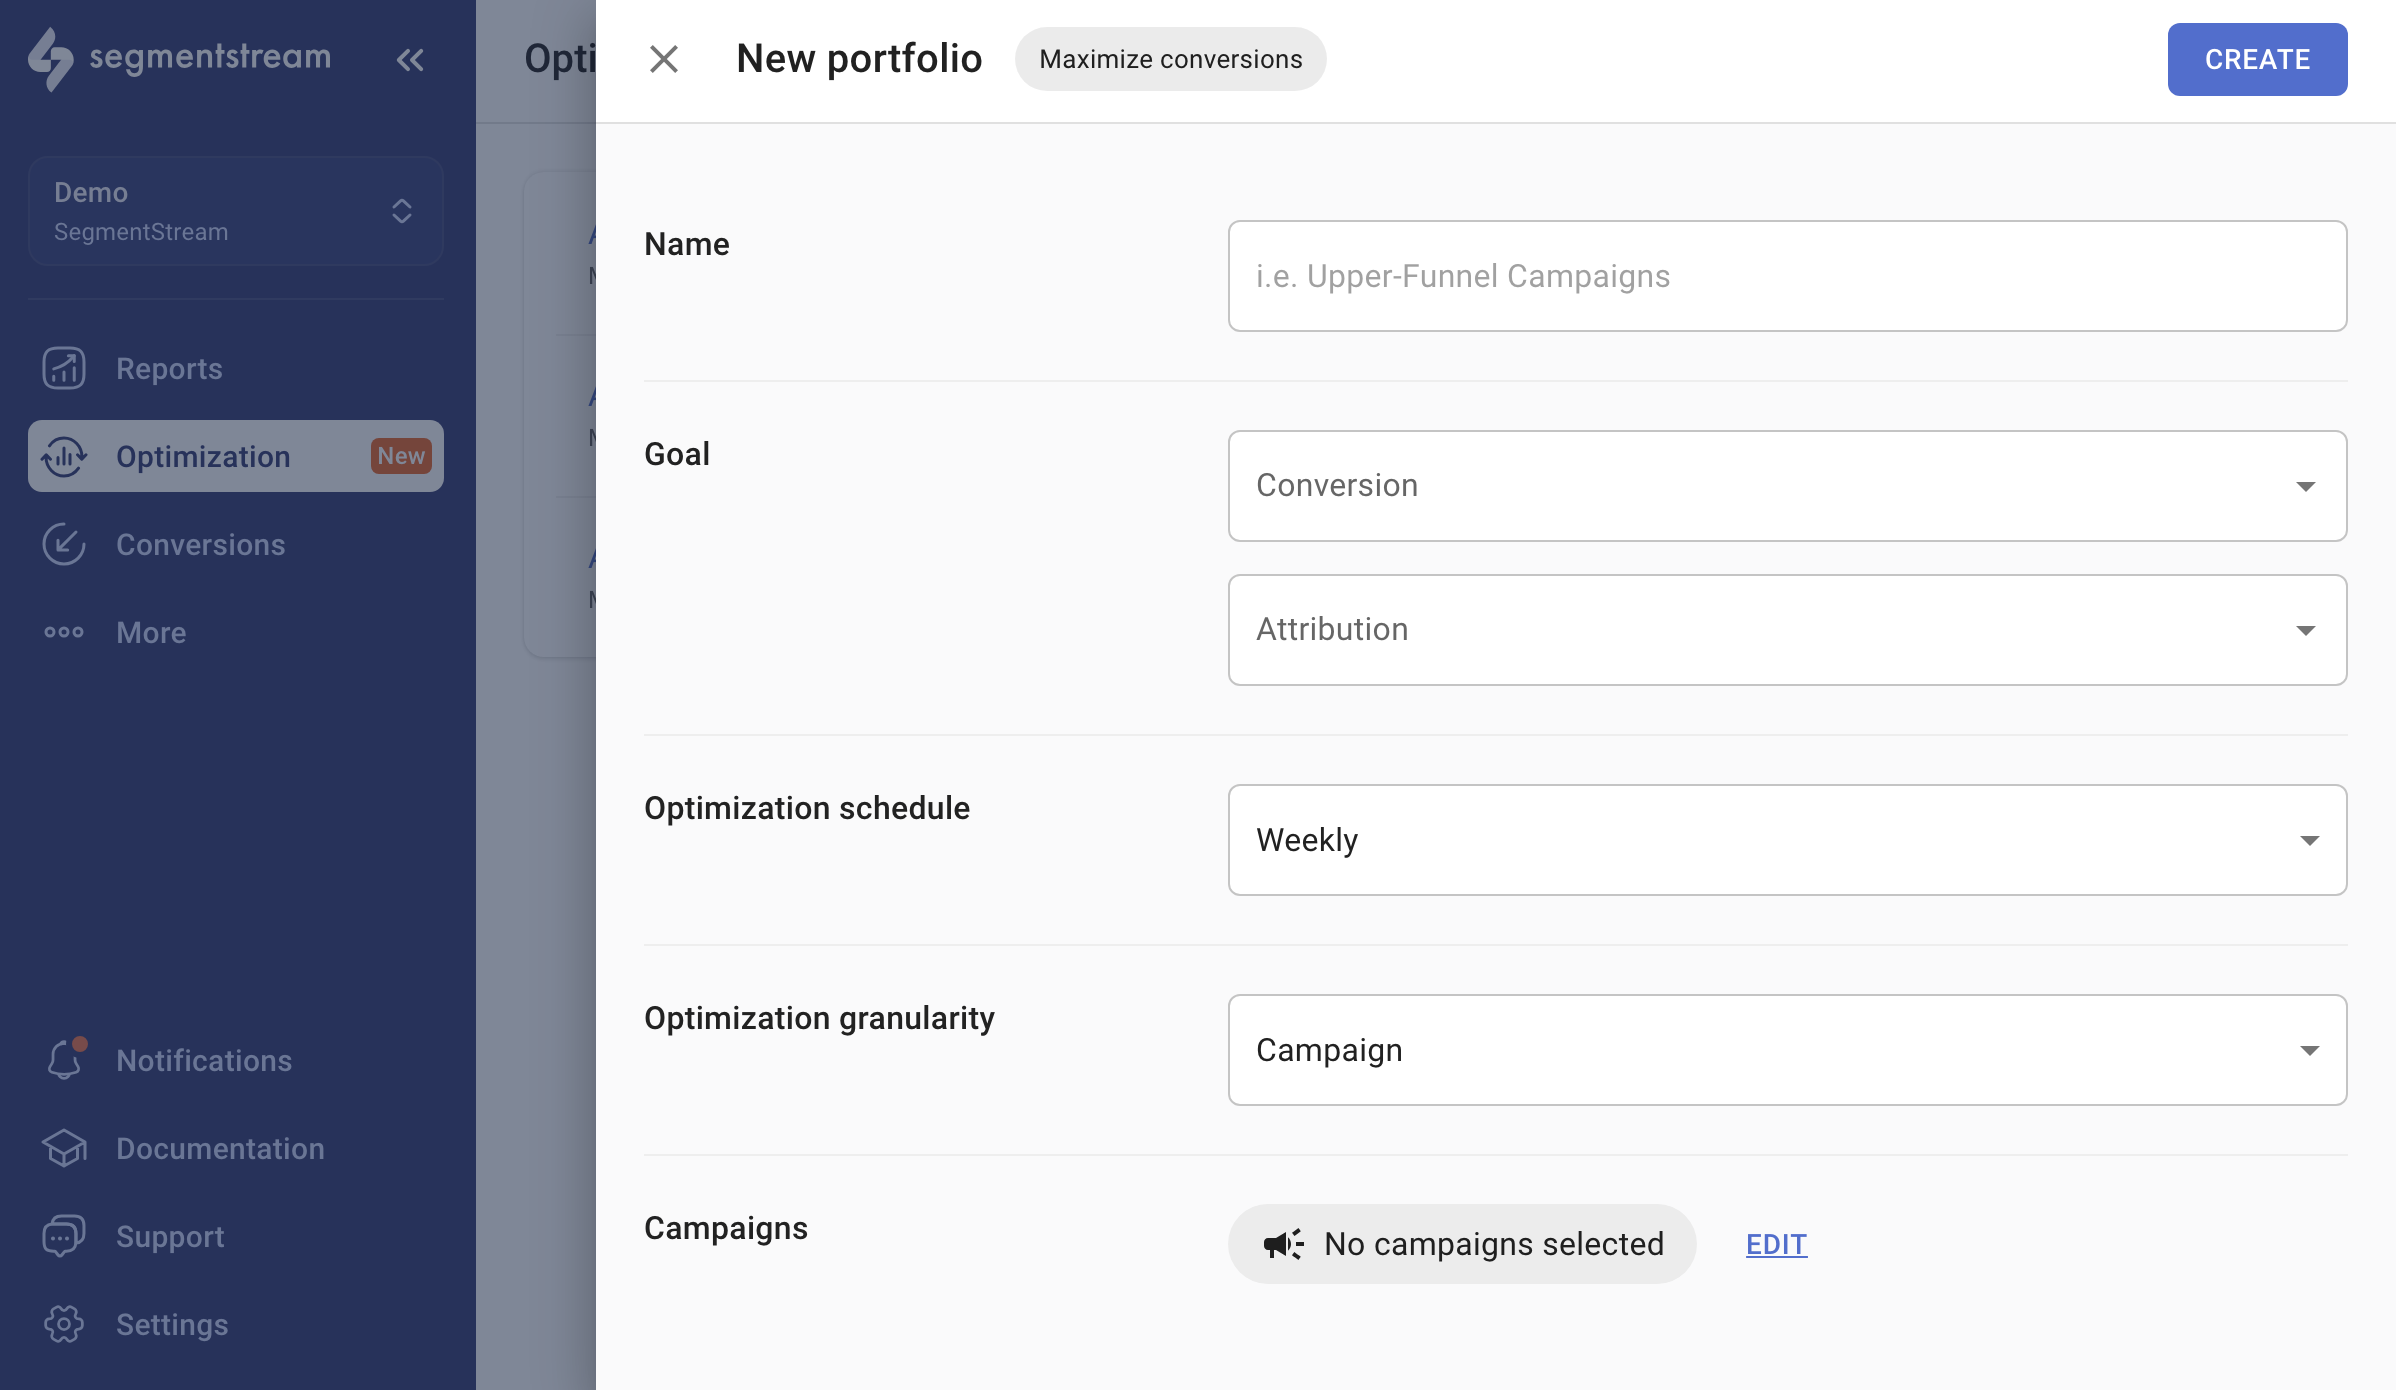Open the Documentation section
Viewport: 2396px width, 1390px height.
pyautogui.click(x=219, y=1148)
